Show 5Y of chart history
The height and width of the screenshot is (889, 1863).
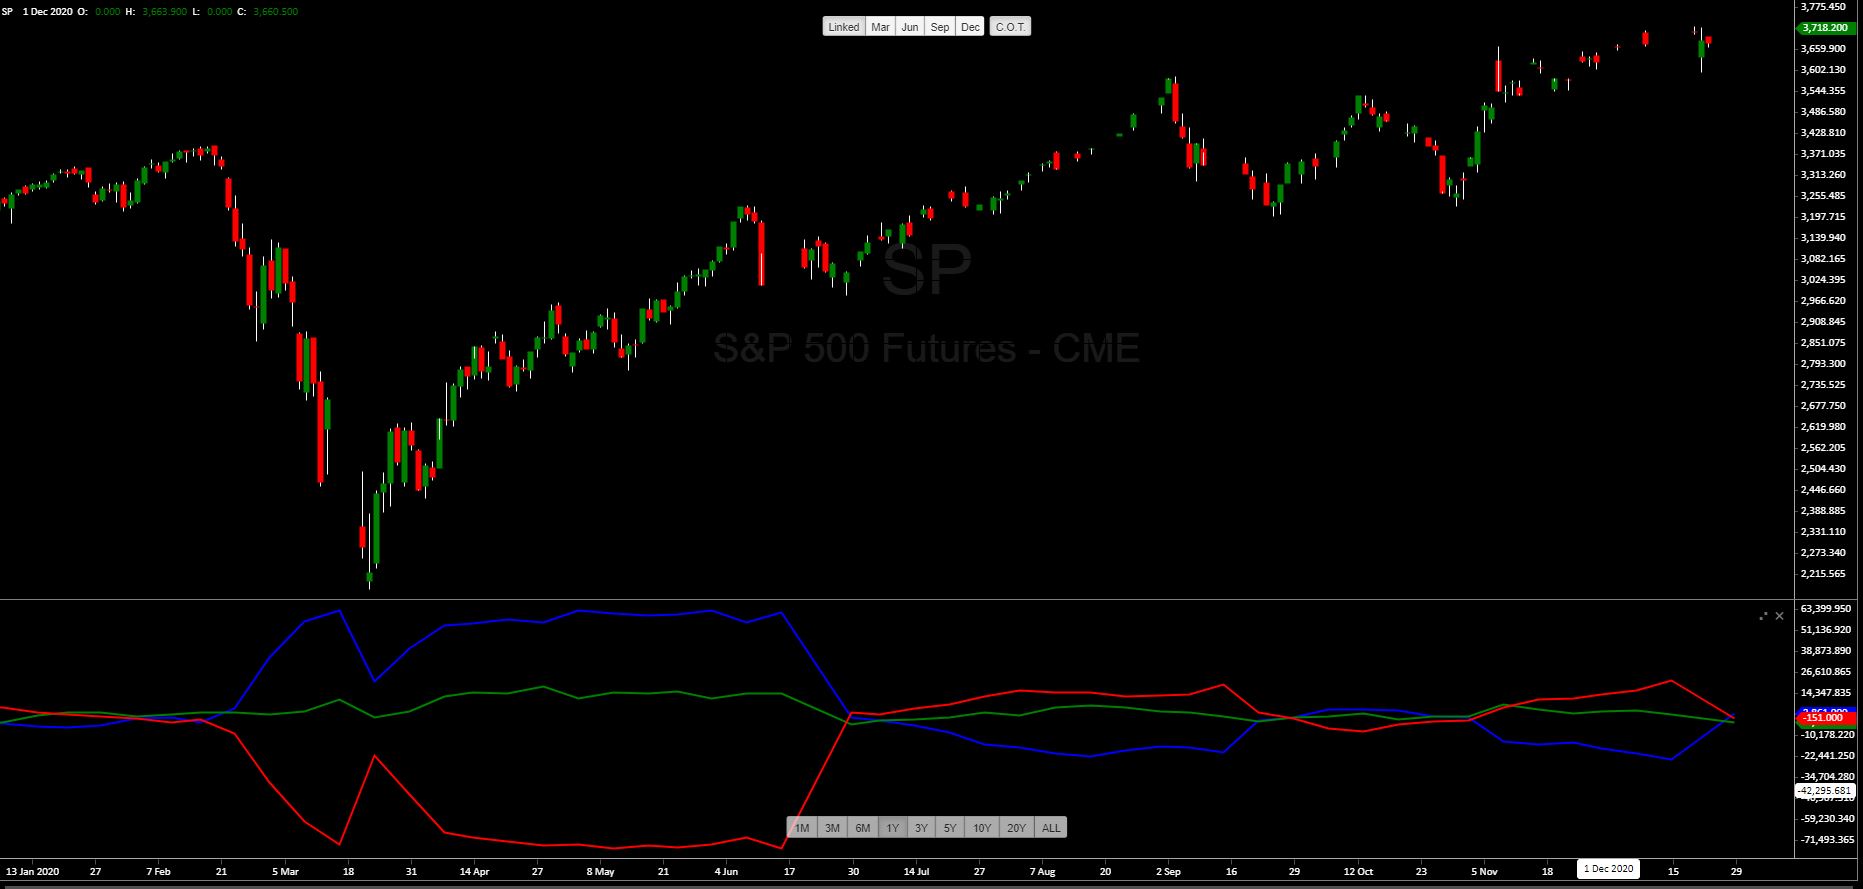[950, 828]
